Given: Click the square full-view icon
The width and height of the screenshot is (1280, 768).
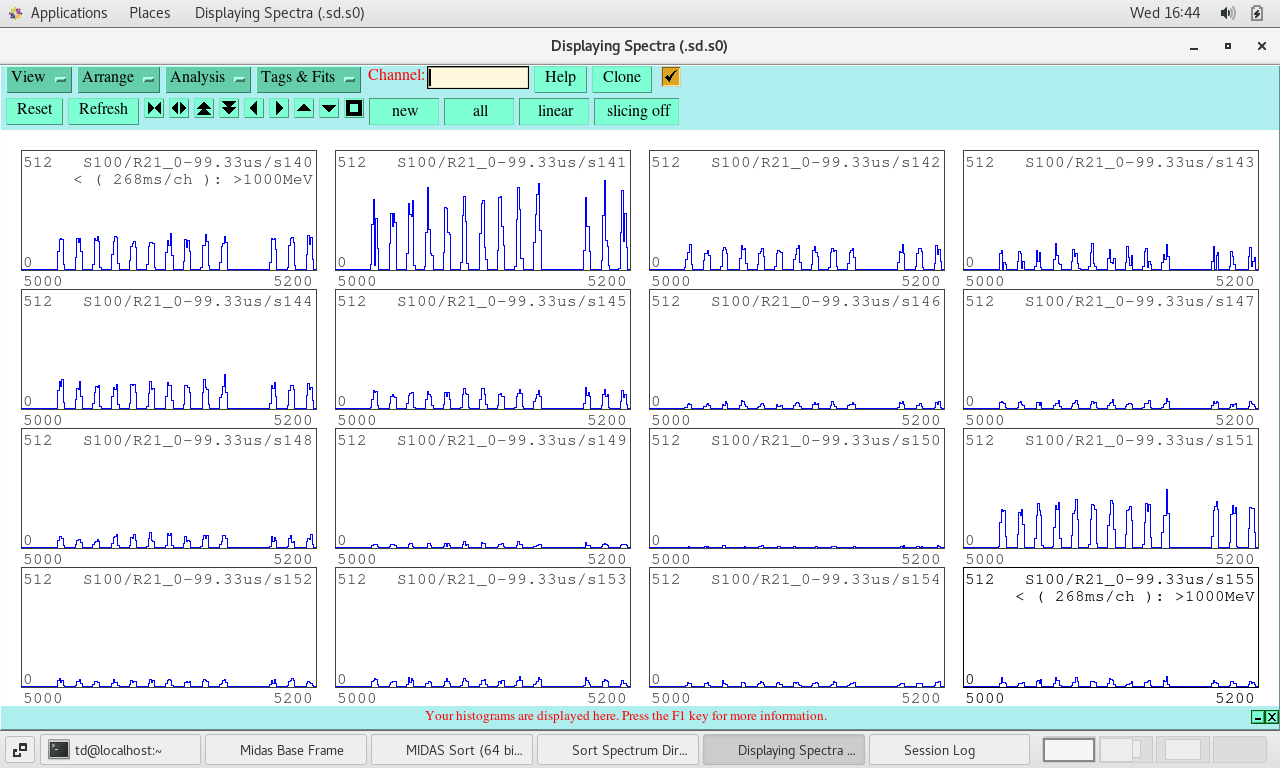Looking at the screenshot, I should [x=354, y=109].
